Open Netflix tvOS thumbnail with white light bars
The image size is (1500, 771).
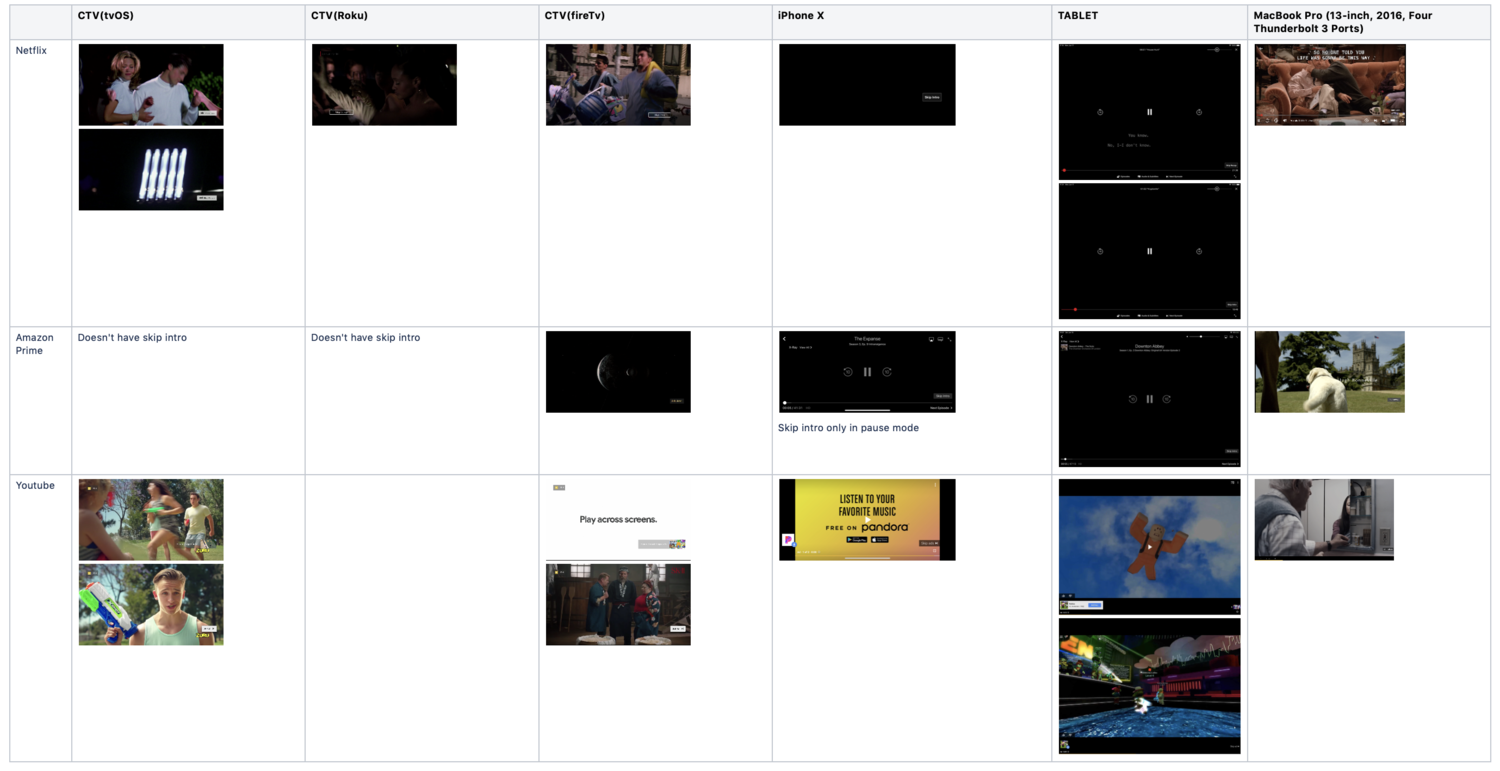point(151,170)
